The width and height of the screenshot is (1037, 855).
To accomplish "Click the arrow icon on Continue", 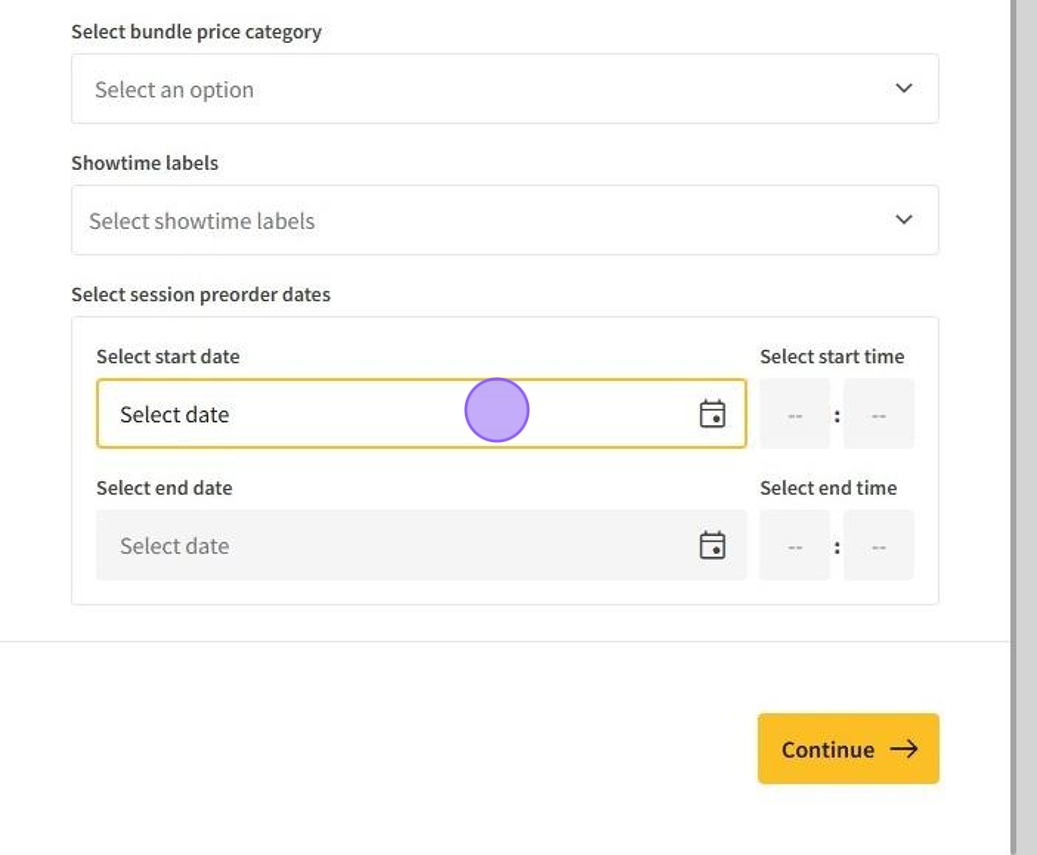I will [x=904, y=749].
